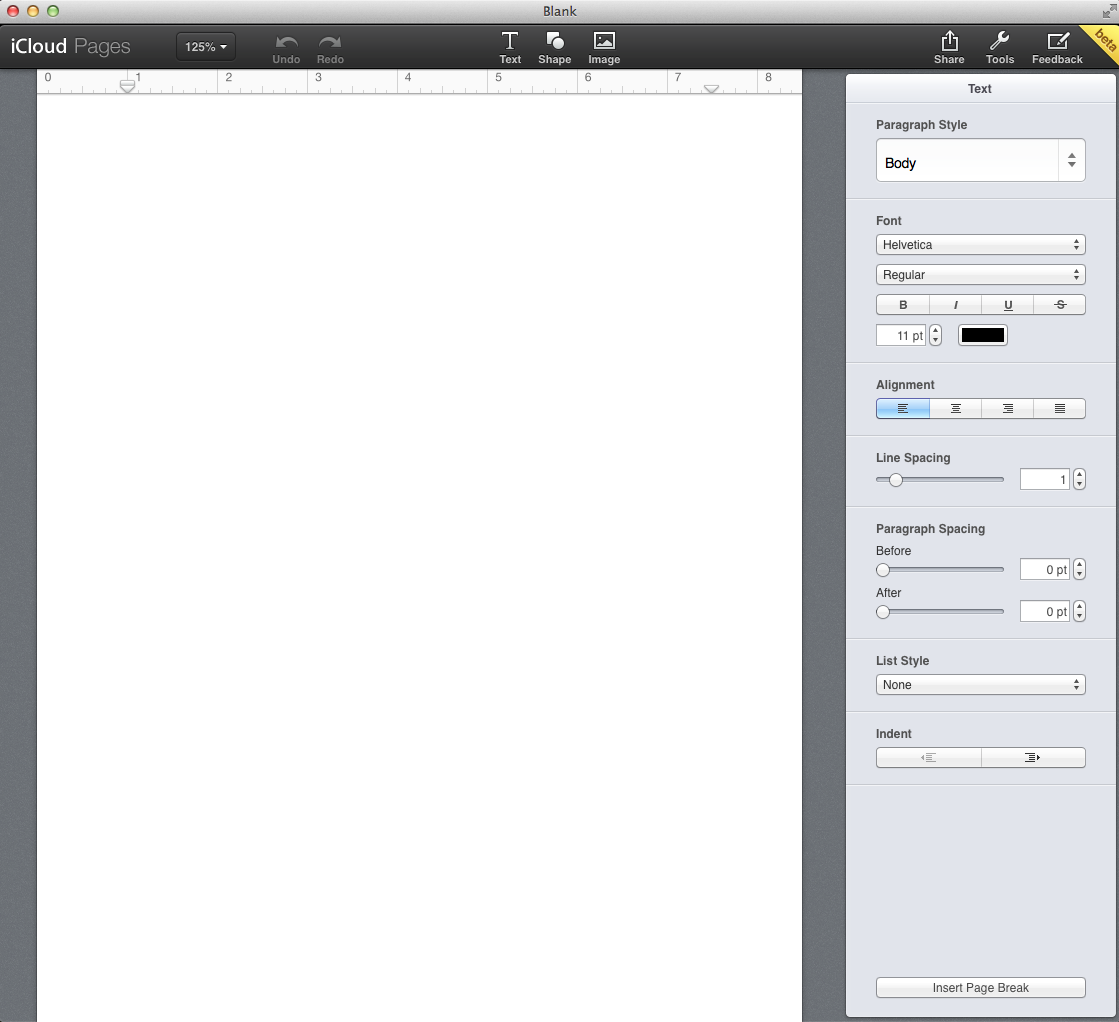Align text right
Screen dimensions: 1119x1022
pos(1008,408)
